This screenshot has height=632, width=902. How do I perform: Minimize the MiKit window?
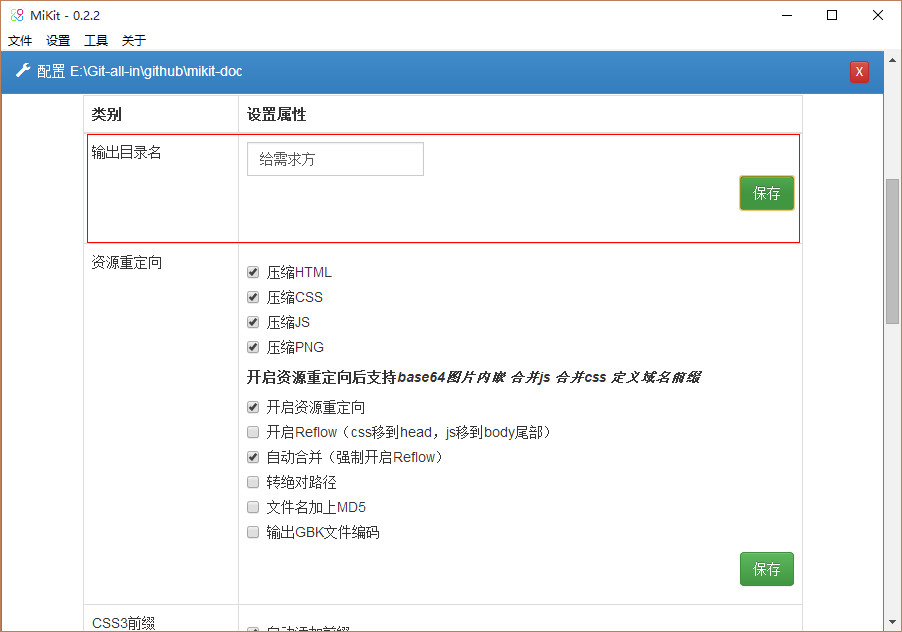(787, 15)
